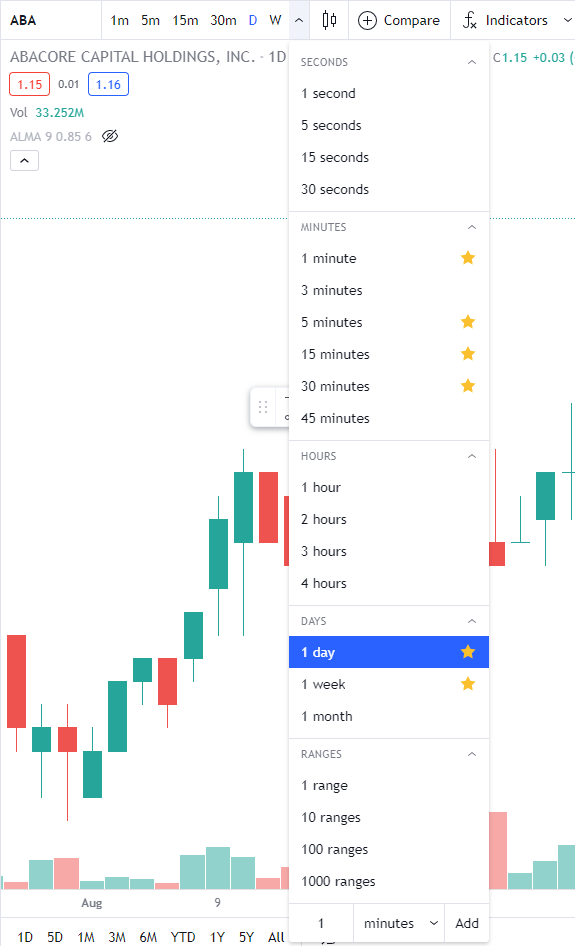Click the Add custom interval button
The height and width of the screenshot is (946, 575).
(466, 923)
